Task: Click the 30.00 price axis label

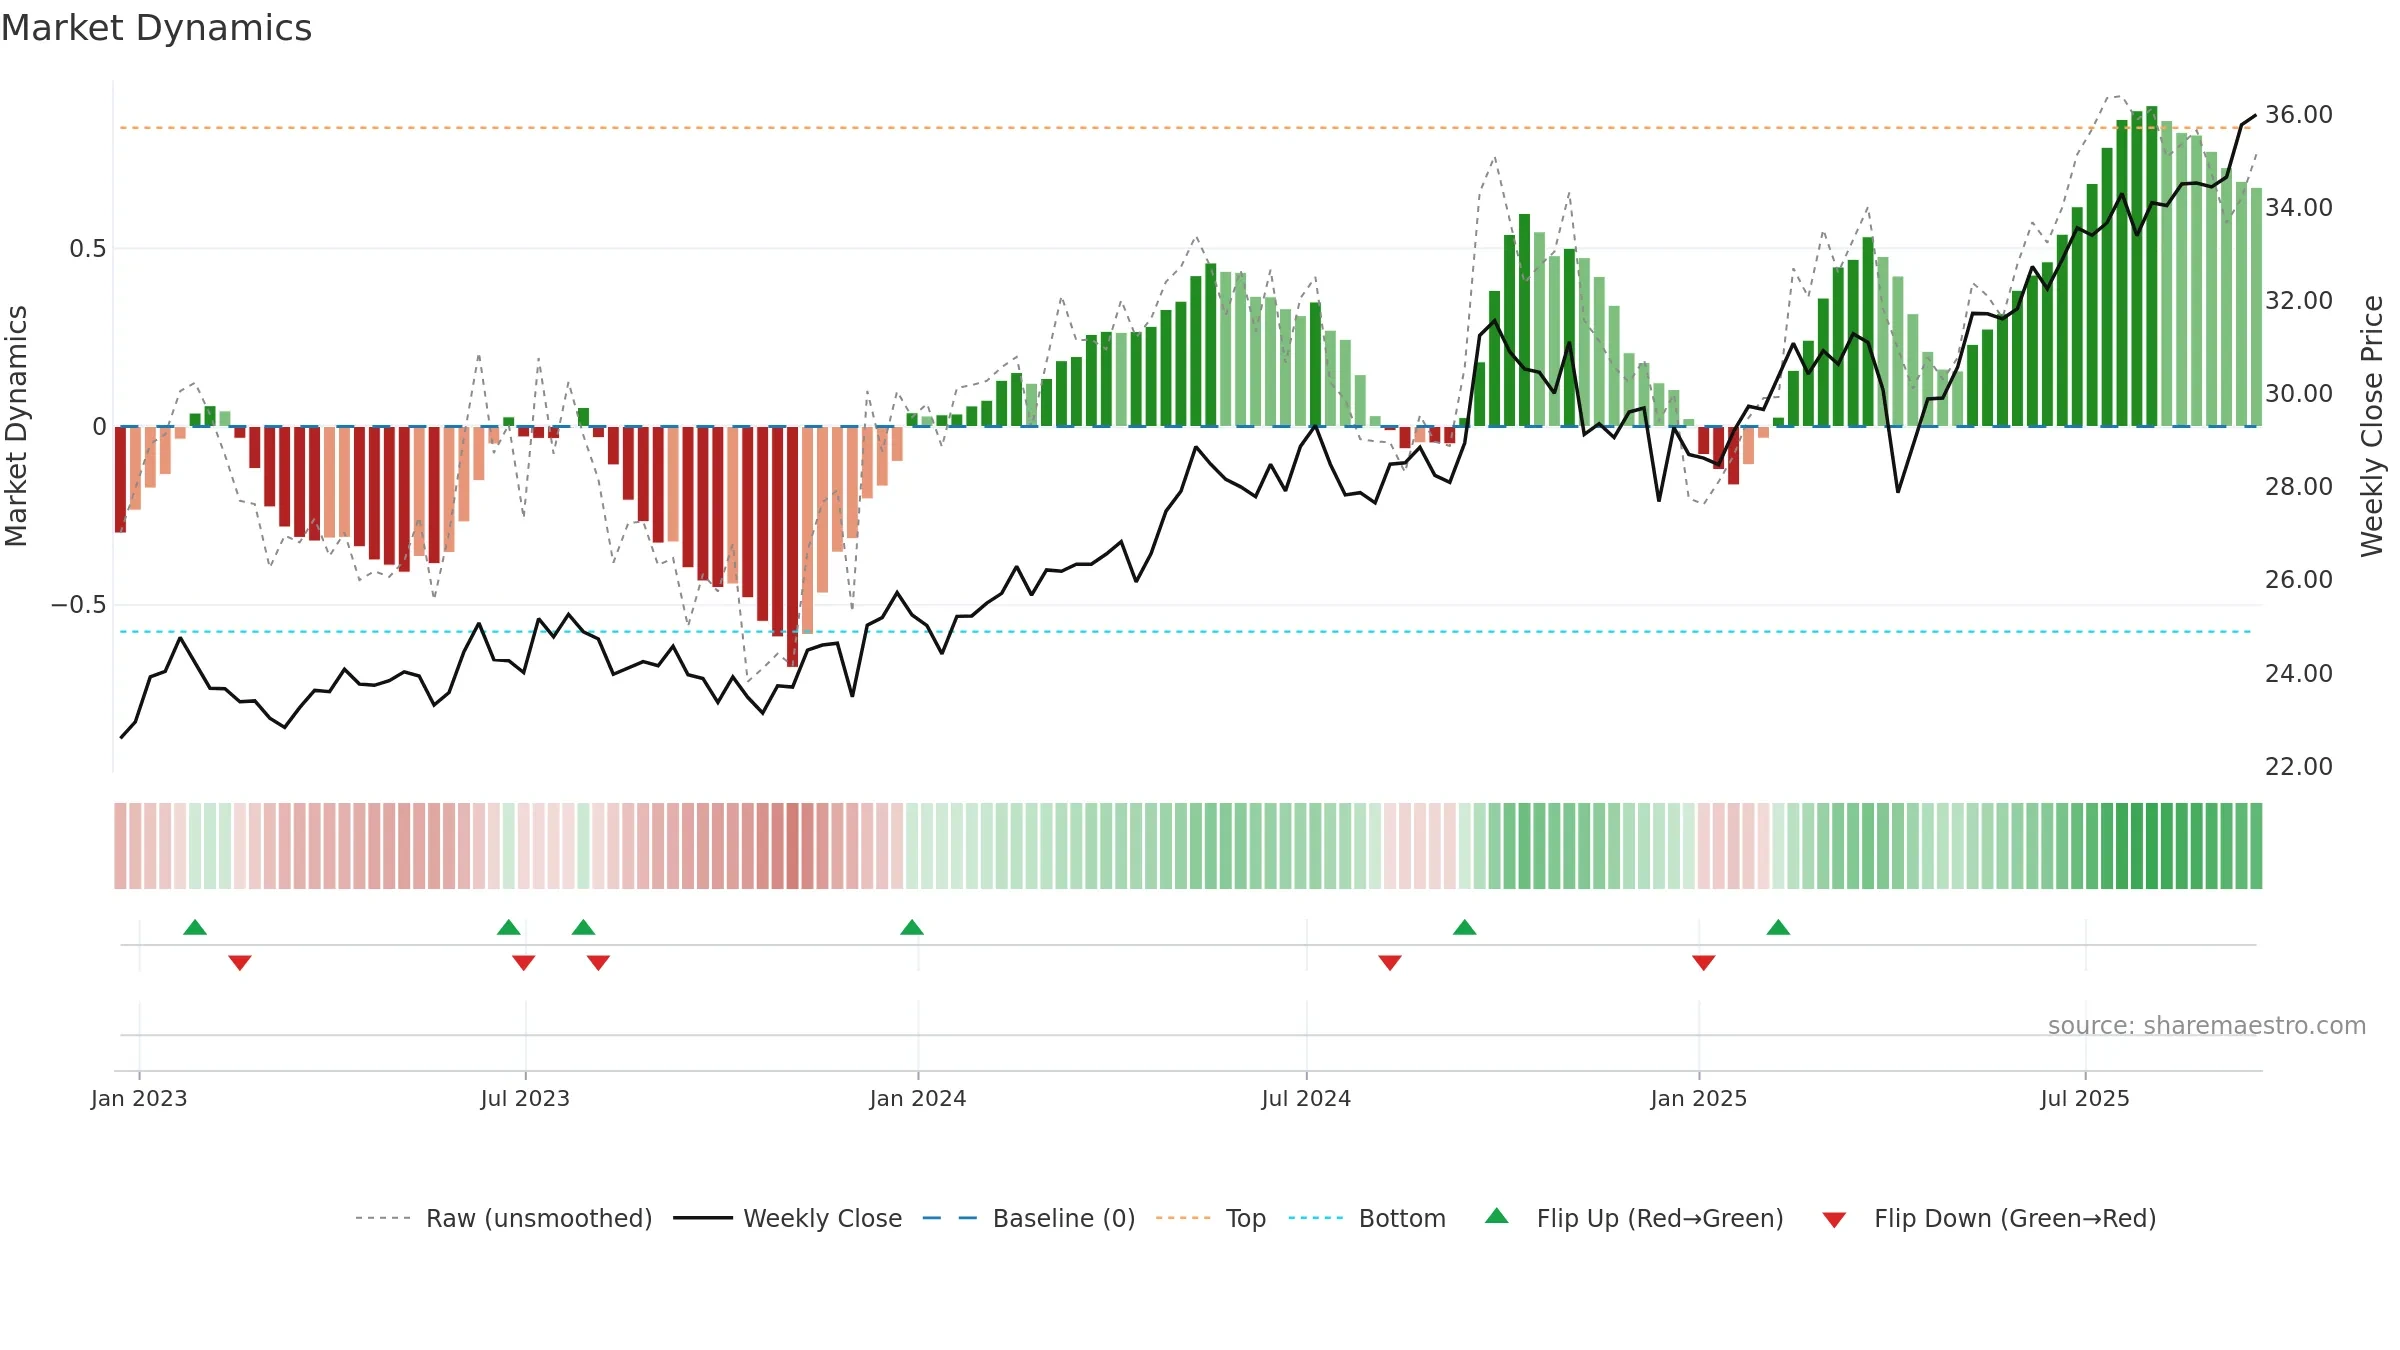Action: (x=2299, y=394)
